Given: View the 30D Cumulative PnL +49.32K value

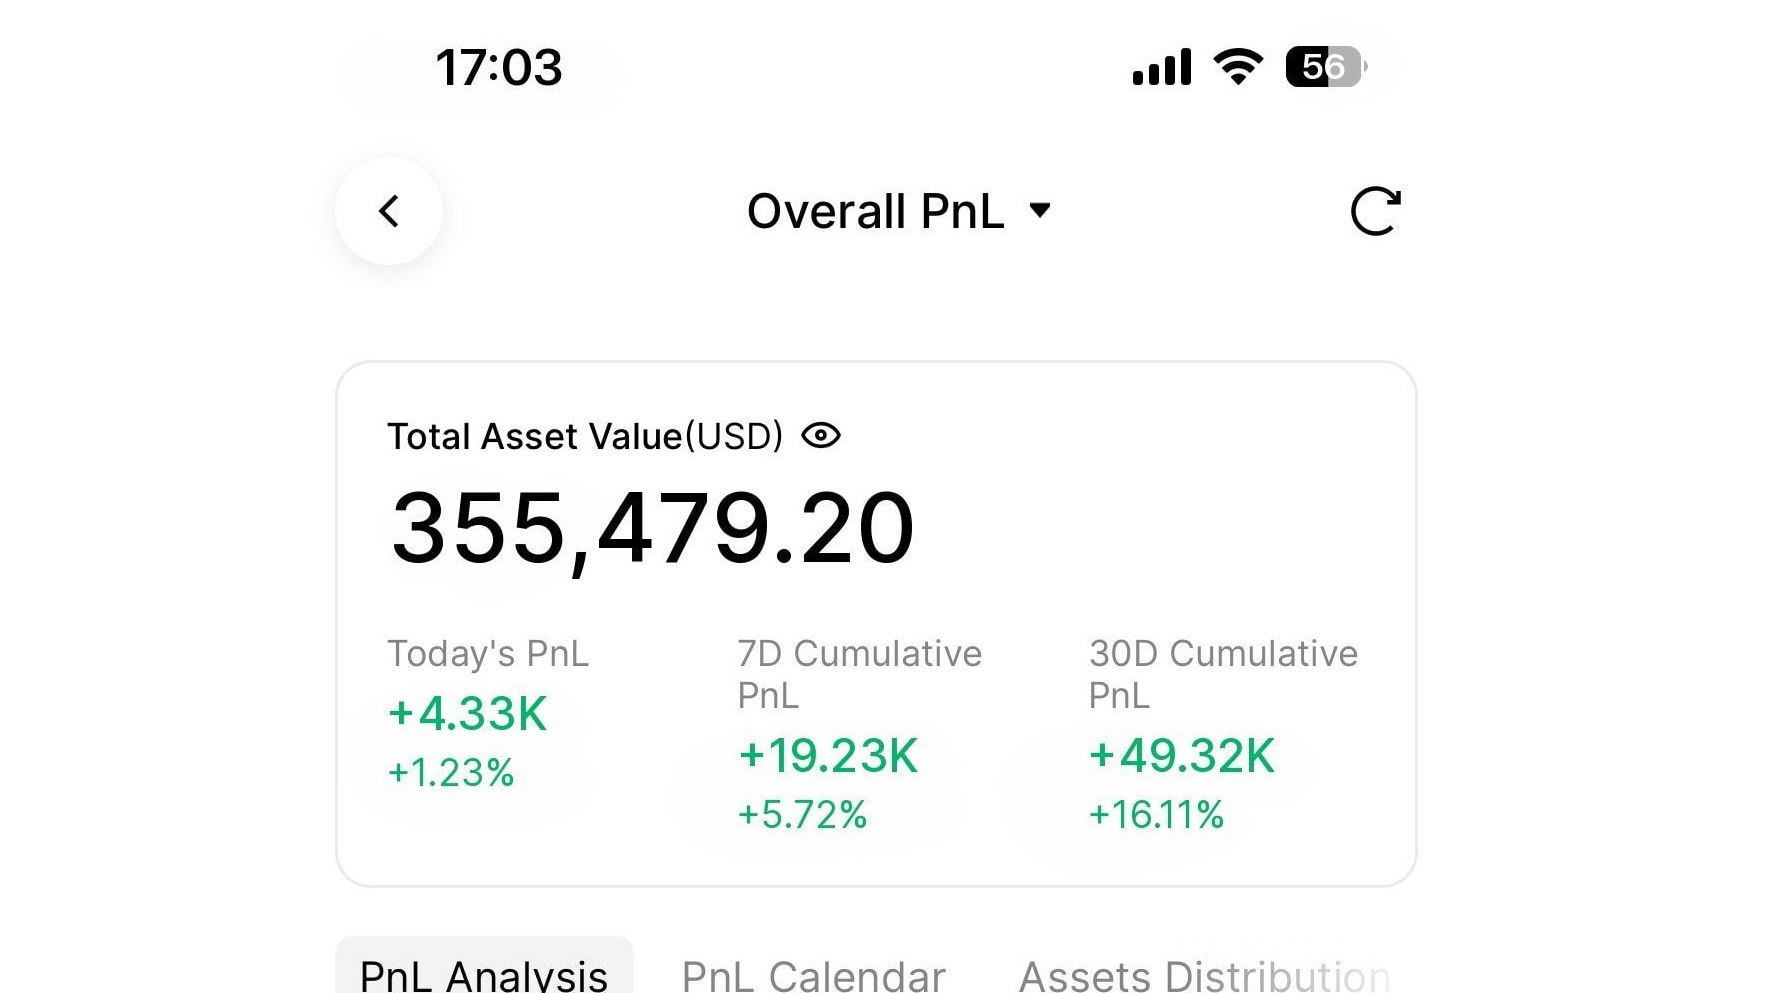Looking at the screenshot, I should [x=1181, y=756].
